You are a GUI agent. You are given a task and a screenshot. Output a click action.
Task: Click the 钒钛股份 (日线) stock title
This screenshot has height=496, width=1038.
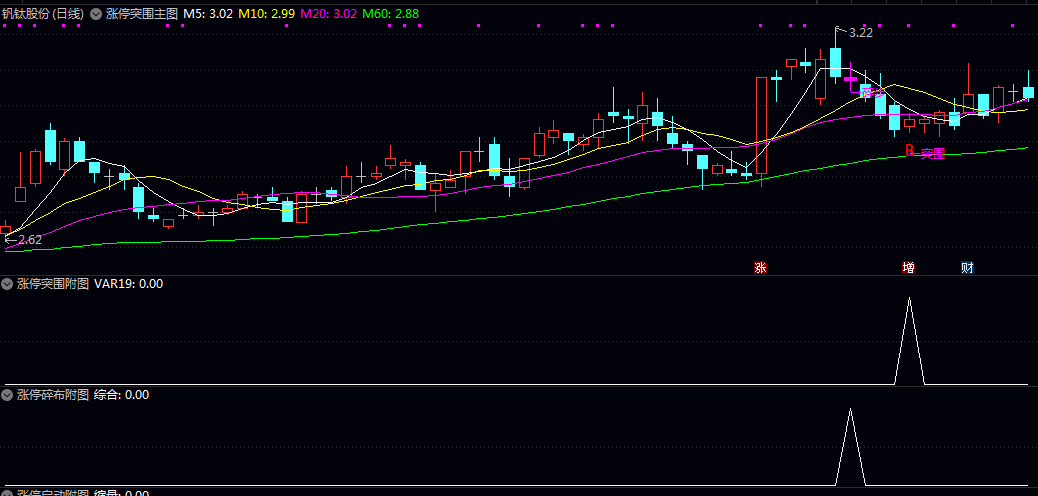click(x=42, y=14)
